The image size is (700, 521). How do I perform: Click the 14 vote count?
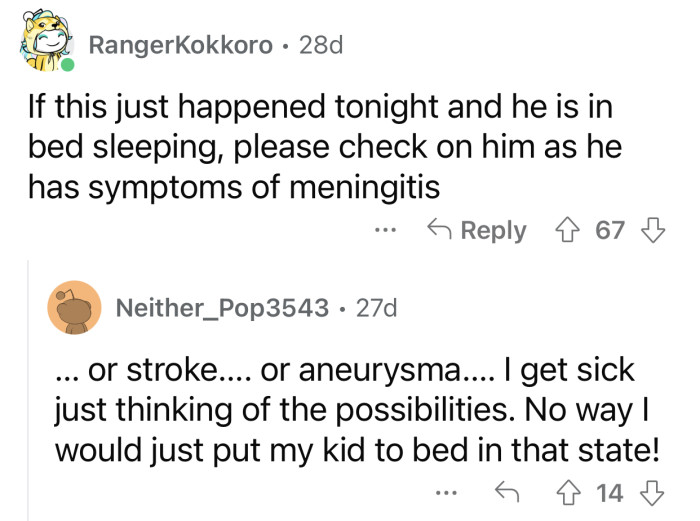click(610, 493)
